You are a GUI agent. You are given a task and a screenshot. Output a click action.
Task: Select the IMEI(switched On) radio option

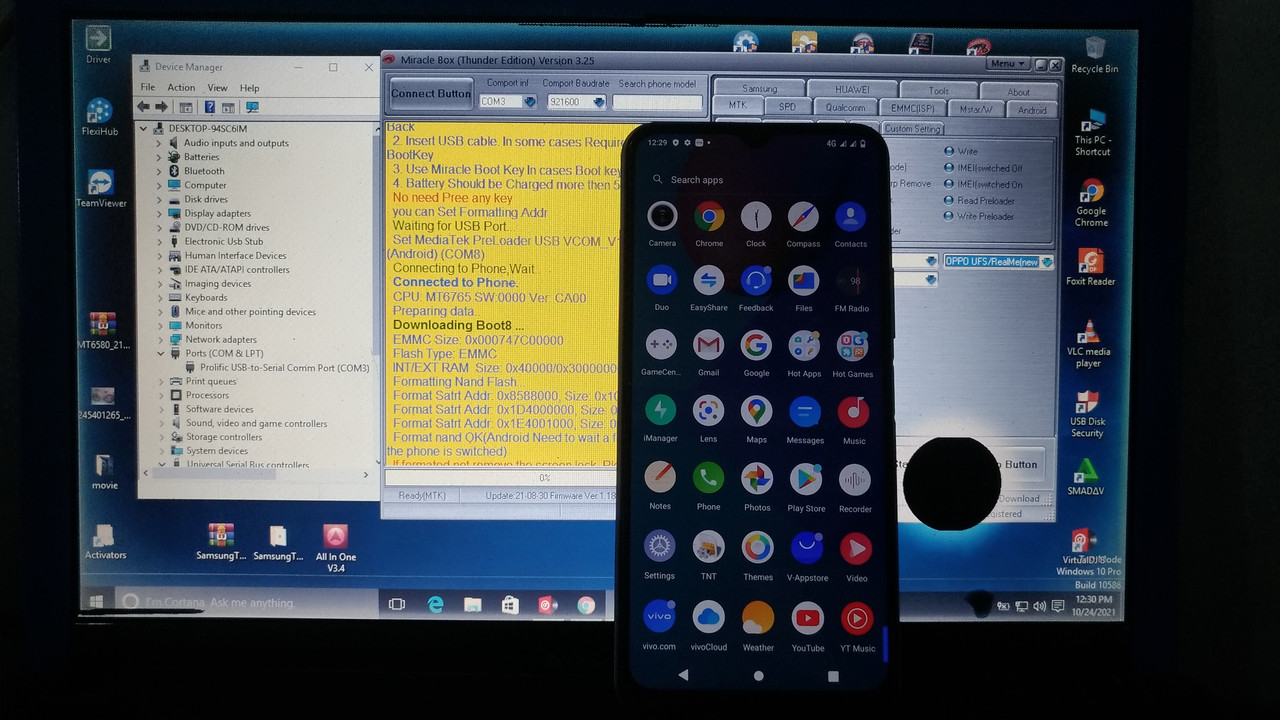click(949, 184)
